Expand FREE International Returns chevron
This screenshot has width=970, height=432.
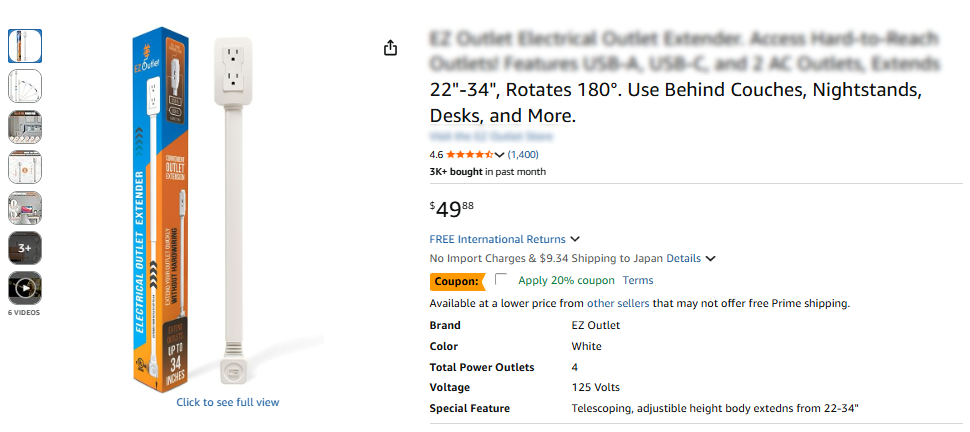(575, 240)
